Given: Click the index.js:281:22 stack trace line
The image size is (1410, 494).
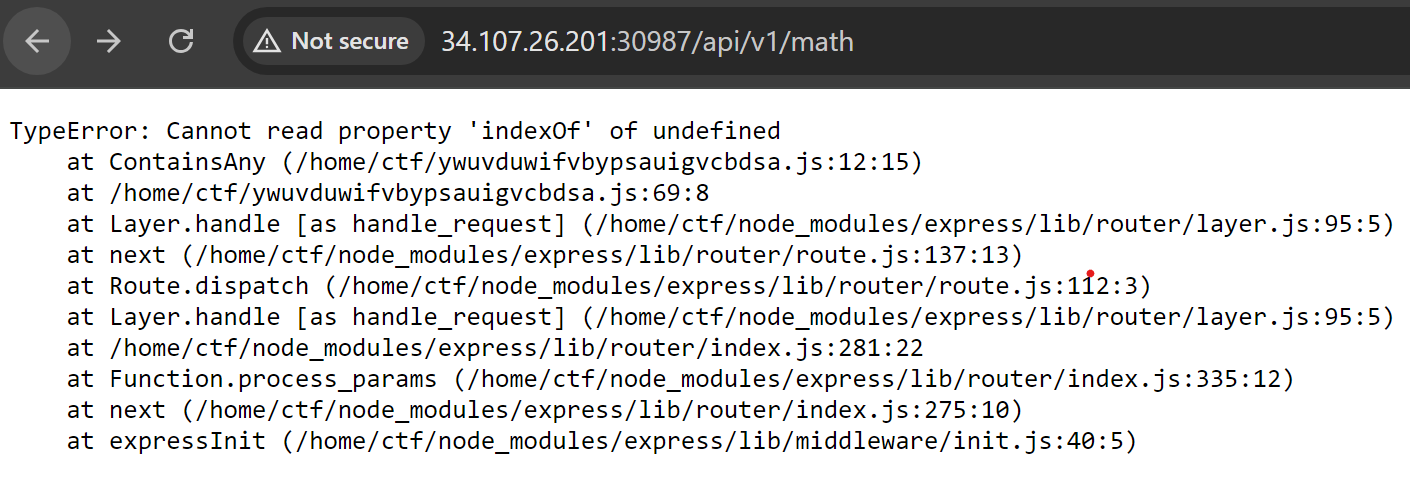Looking at the screenshot, I should pos(495,348).
